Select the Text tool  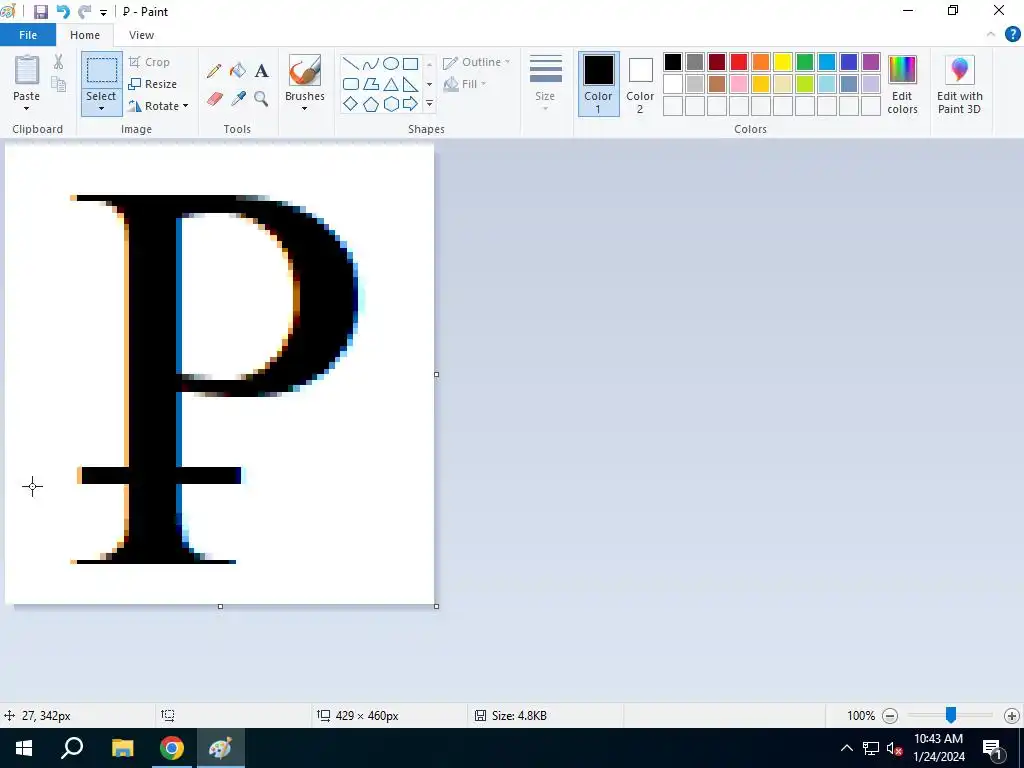click(261, 71)
